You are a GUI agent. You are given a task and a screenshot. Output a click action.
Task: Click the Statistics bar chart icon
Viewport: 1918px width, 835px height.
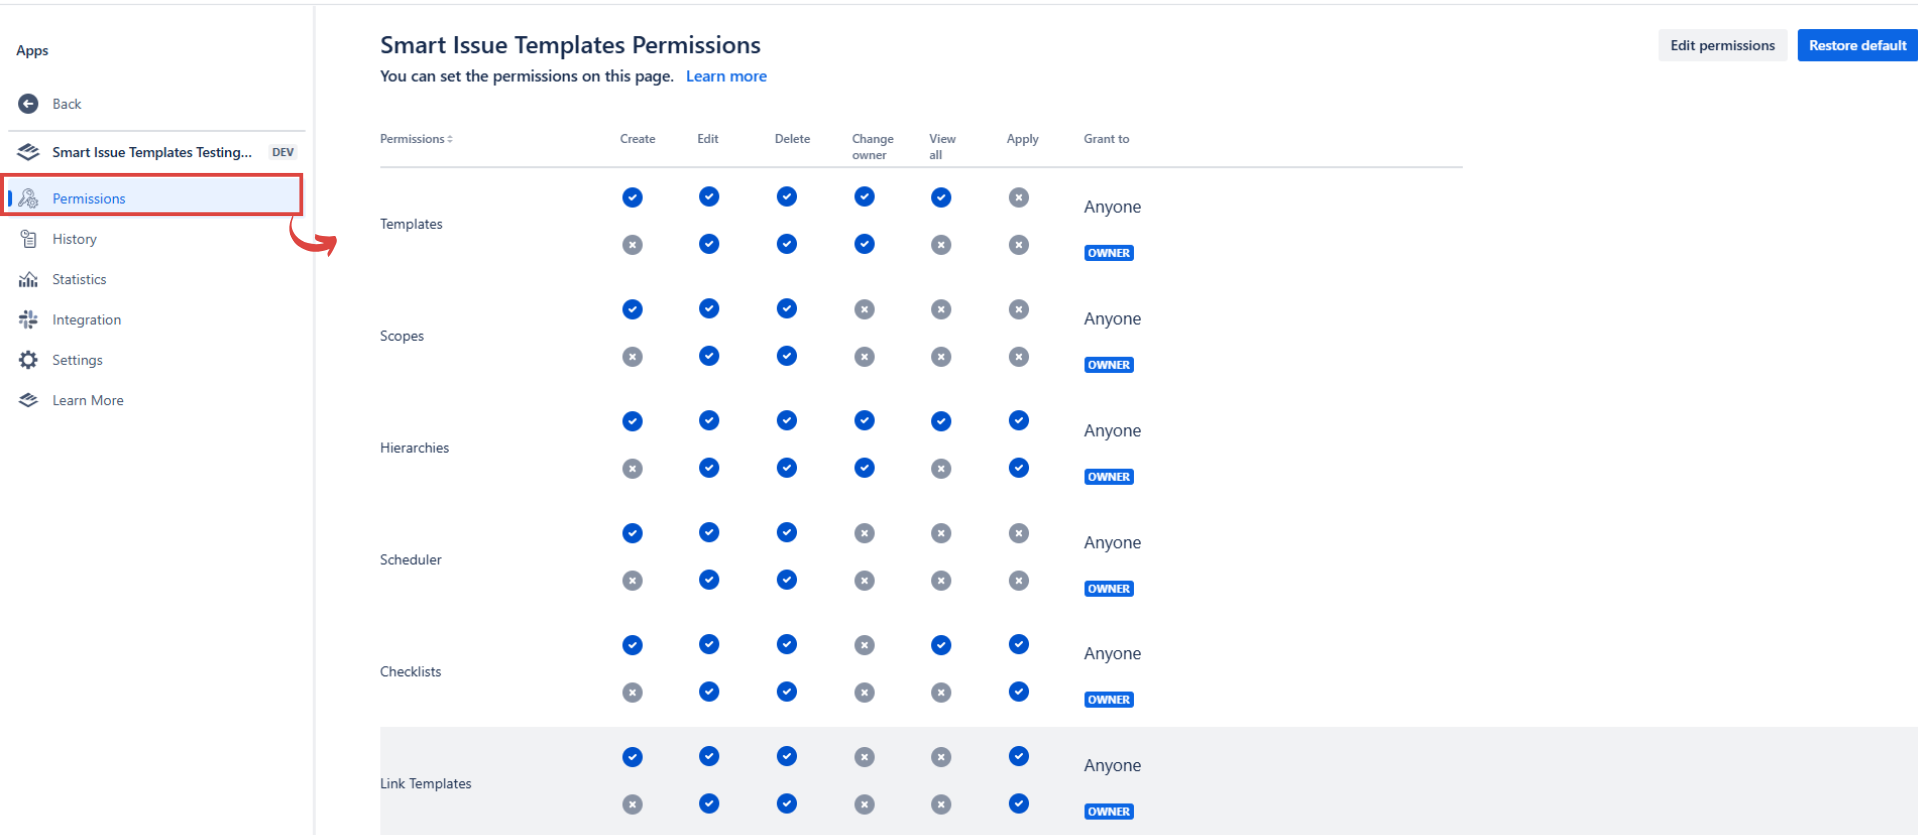pyautogui.click(x=29, y=279)
